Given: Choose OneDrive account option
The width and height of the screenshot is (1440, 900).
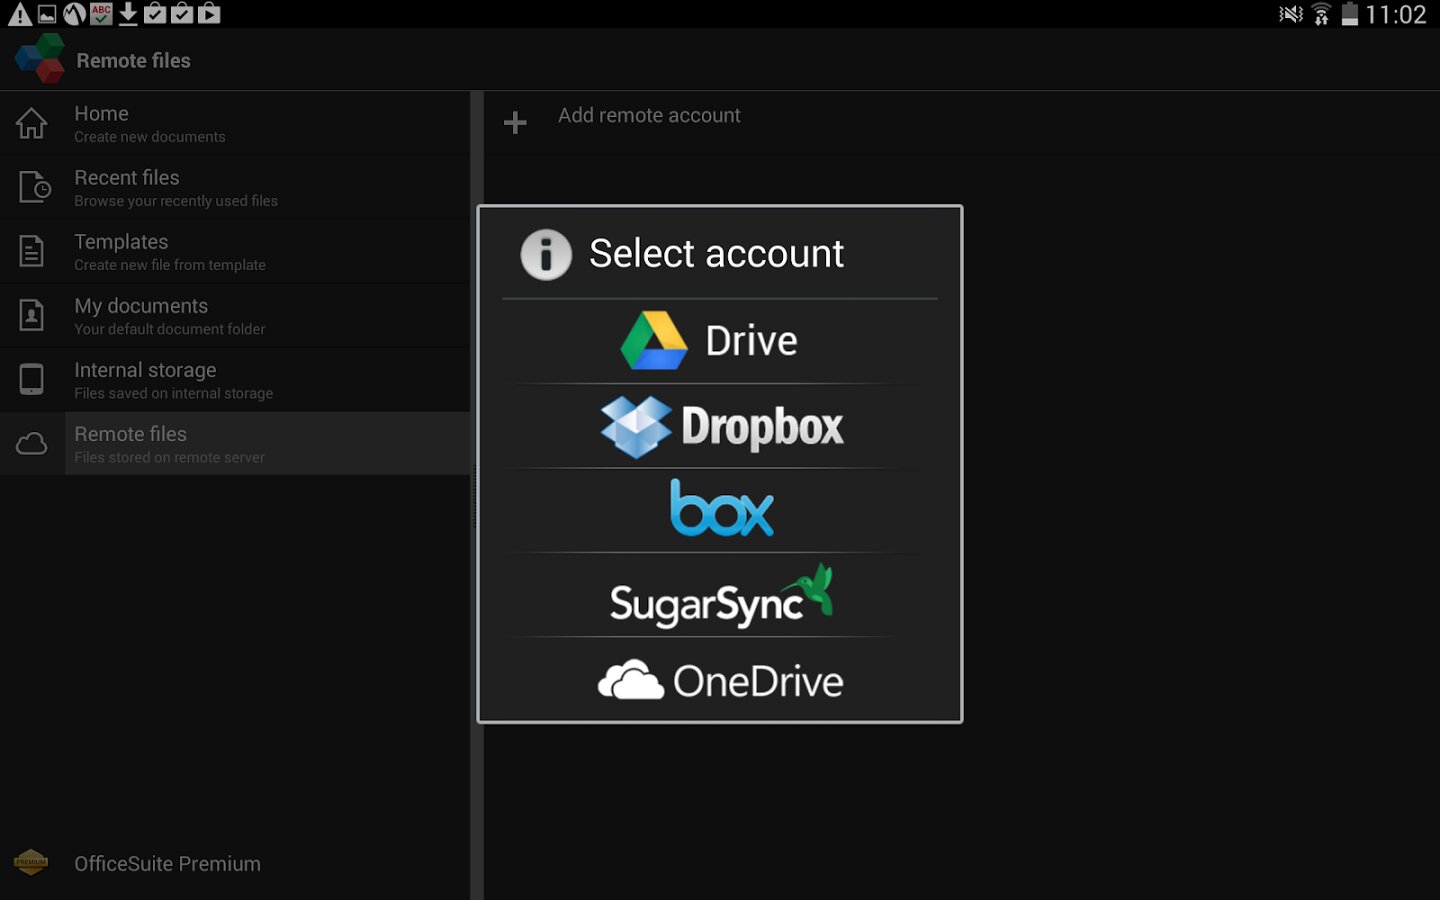Looking at the screenshot, I should (719, 681).
